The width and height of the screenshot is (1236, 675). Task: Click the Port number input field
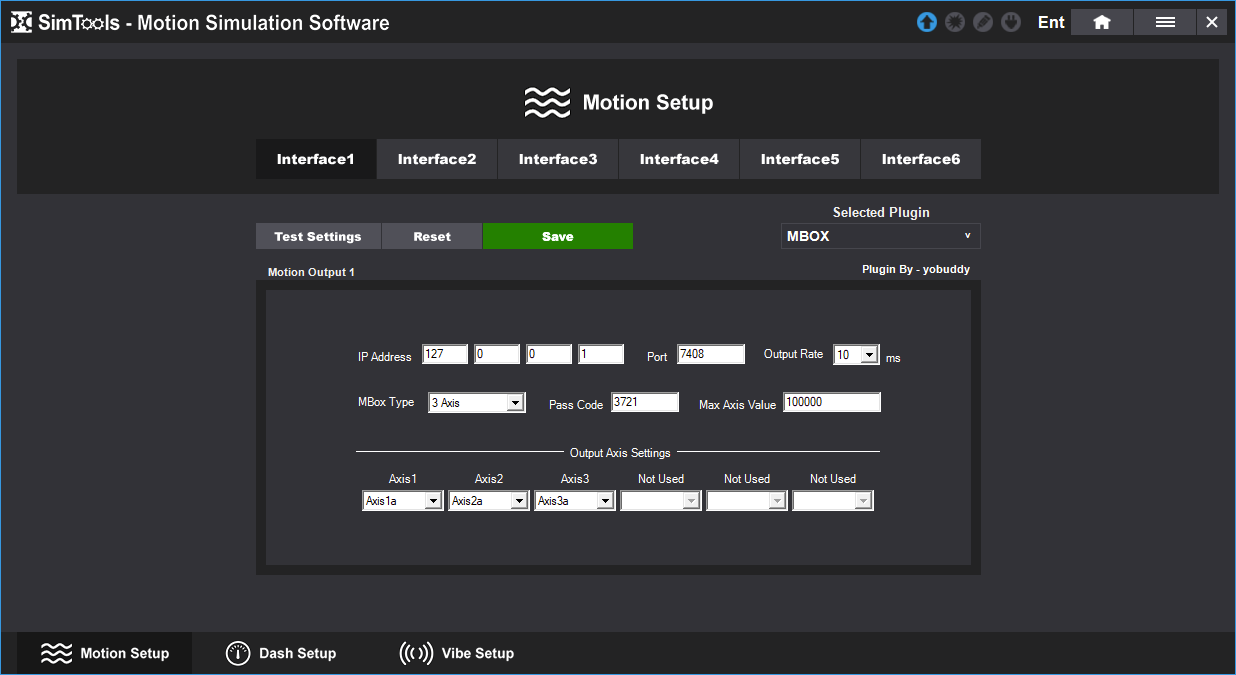coord(711,354)
